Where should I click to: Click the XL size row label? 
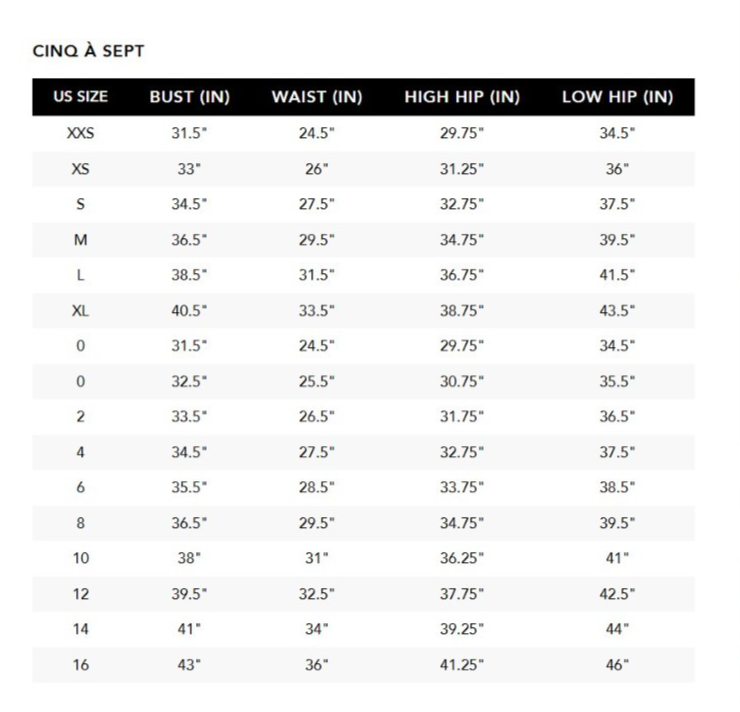coord(80,311)
